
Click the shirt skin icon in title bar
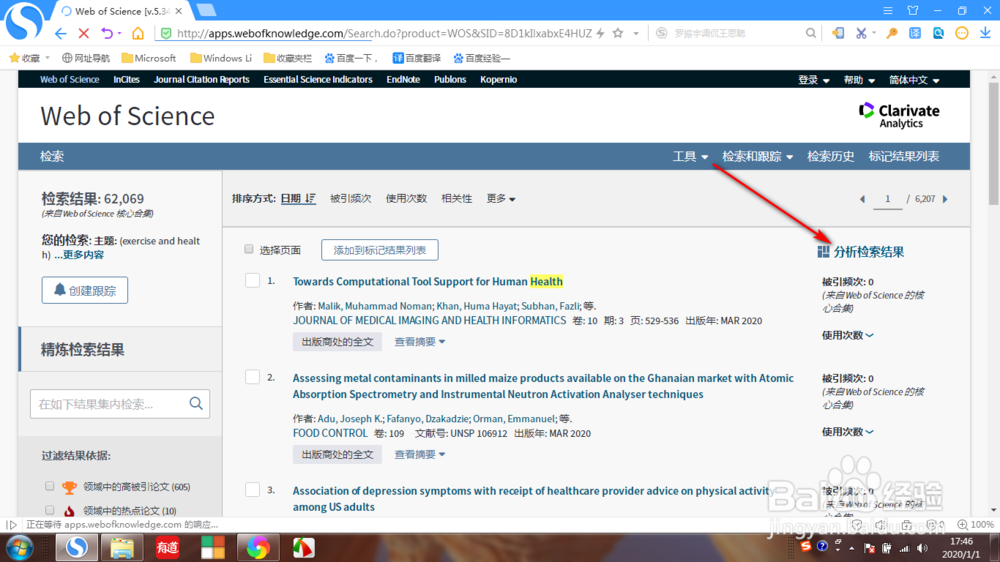click(913, 10)
